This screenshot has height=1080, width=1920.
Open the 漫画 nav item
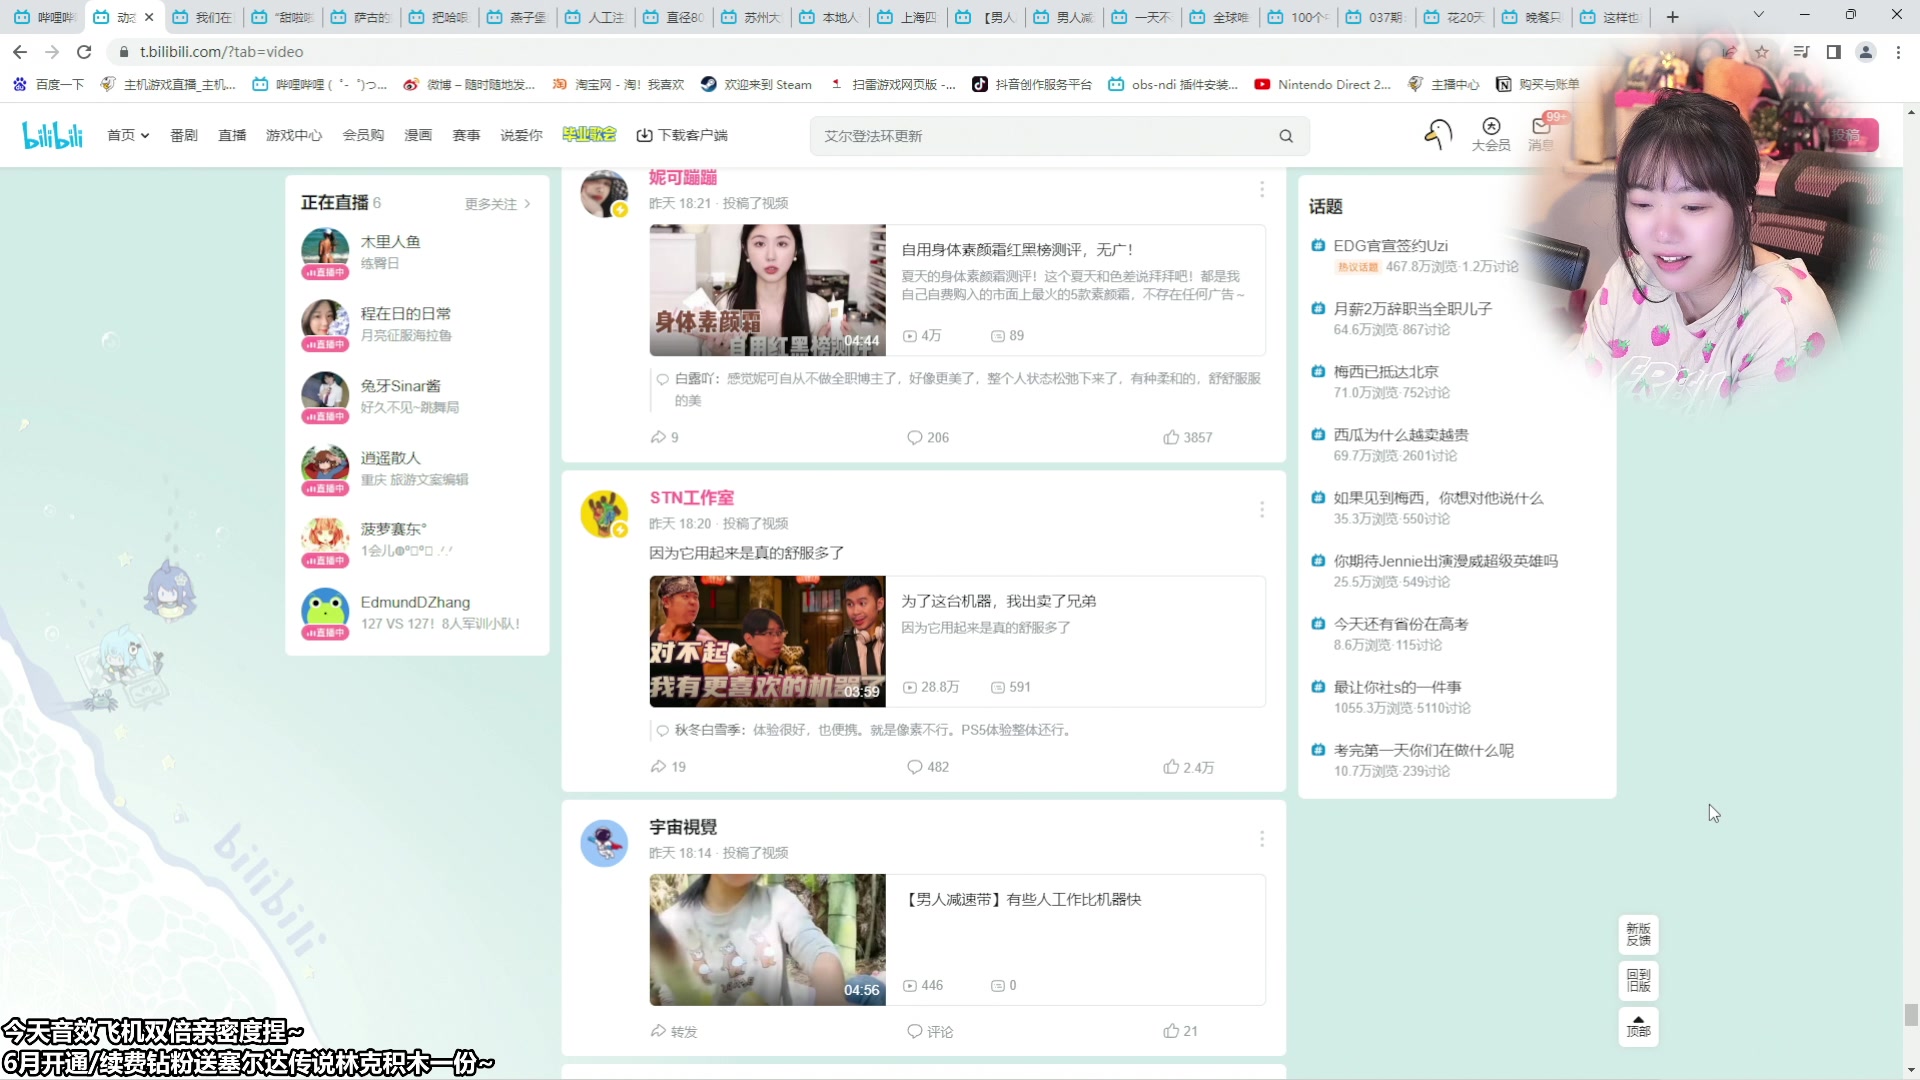point(418,135)
